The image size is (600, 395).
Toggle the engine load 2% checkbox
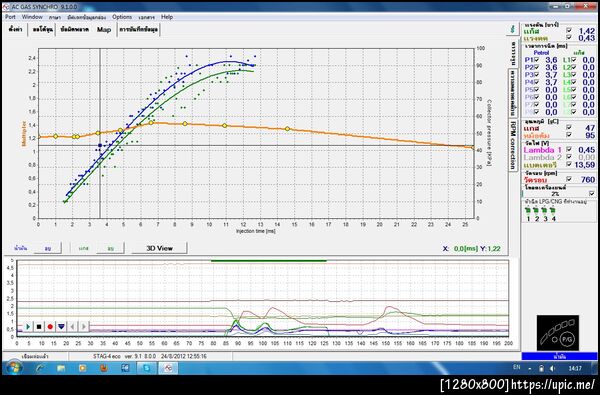pos(592,194)
